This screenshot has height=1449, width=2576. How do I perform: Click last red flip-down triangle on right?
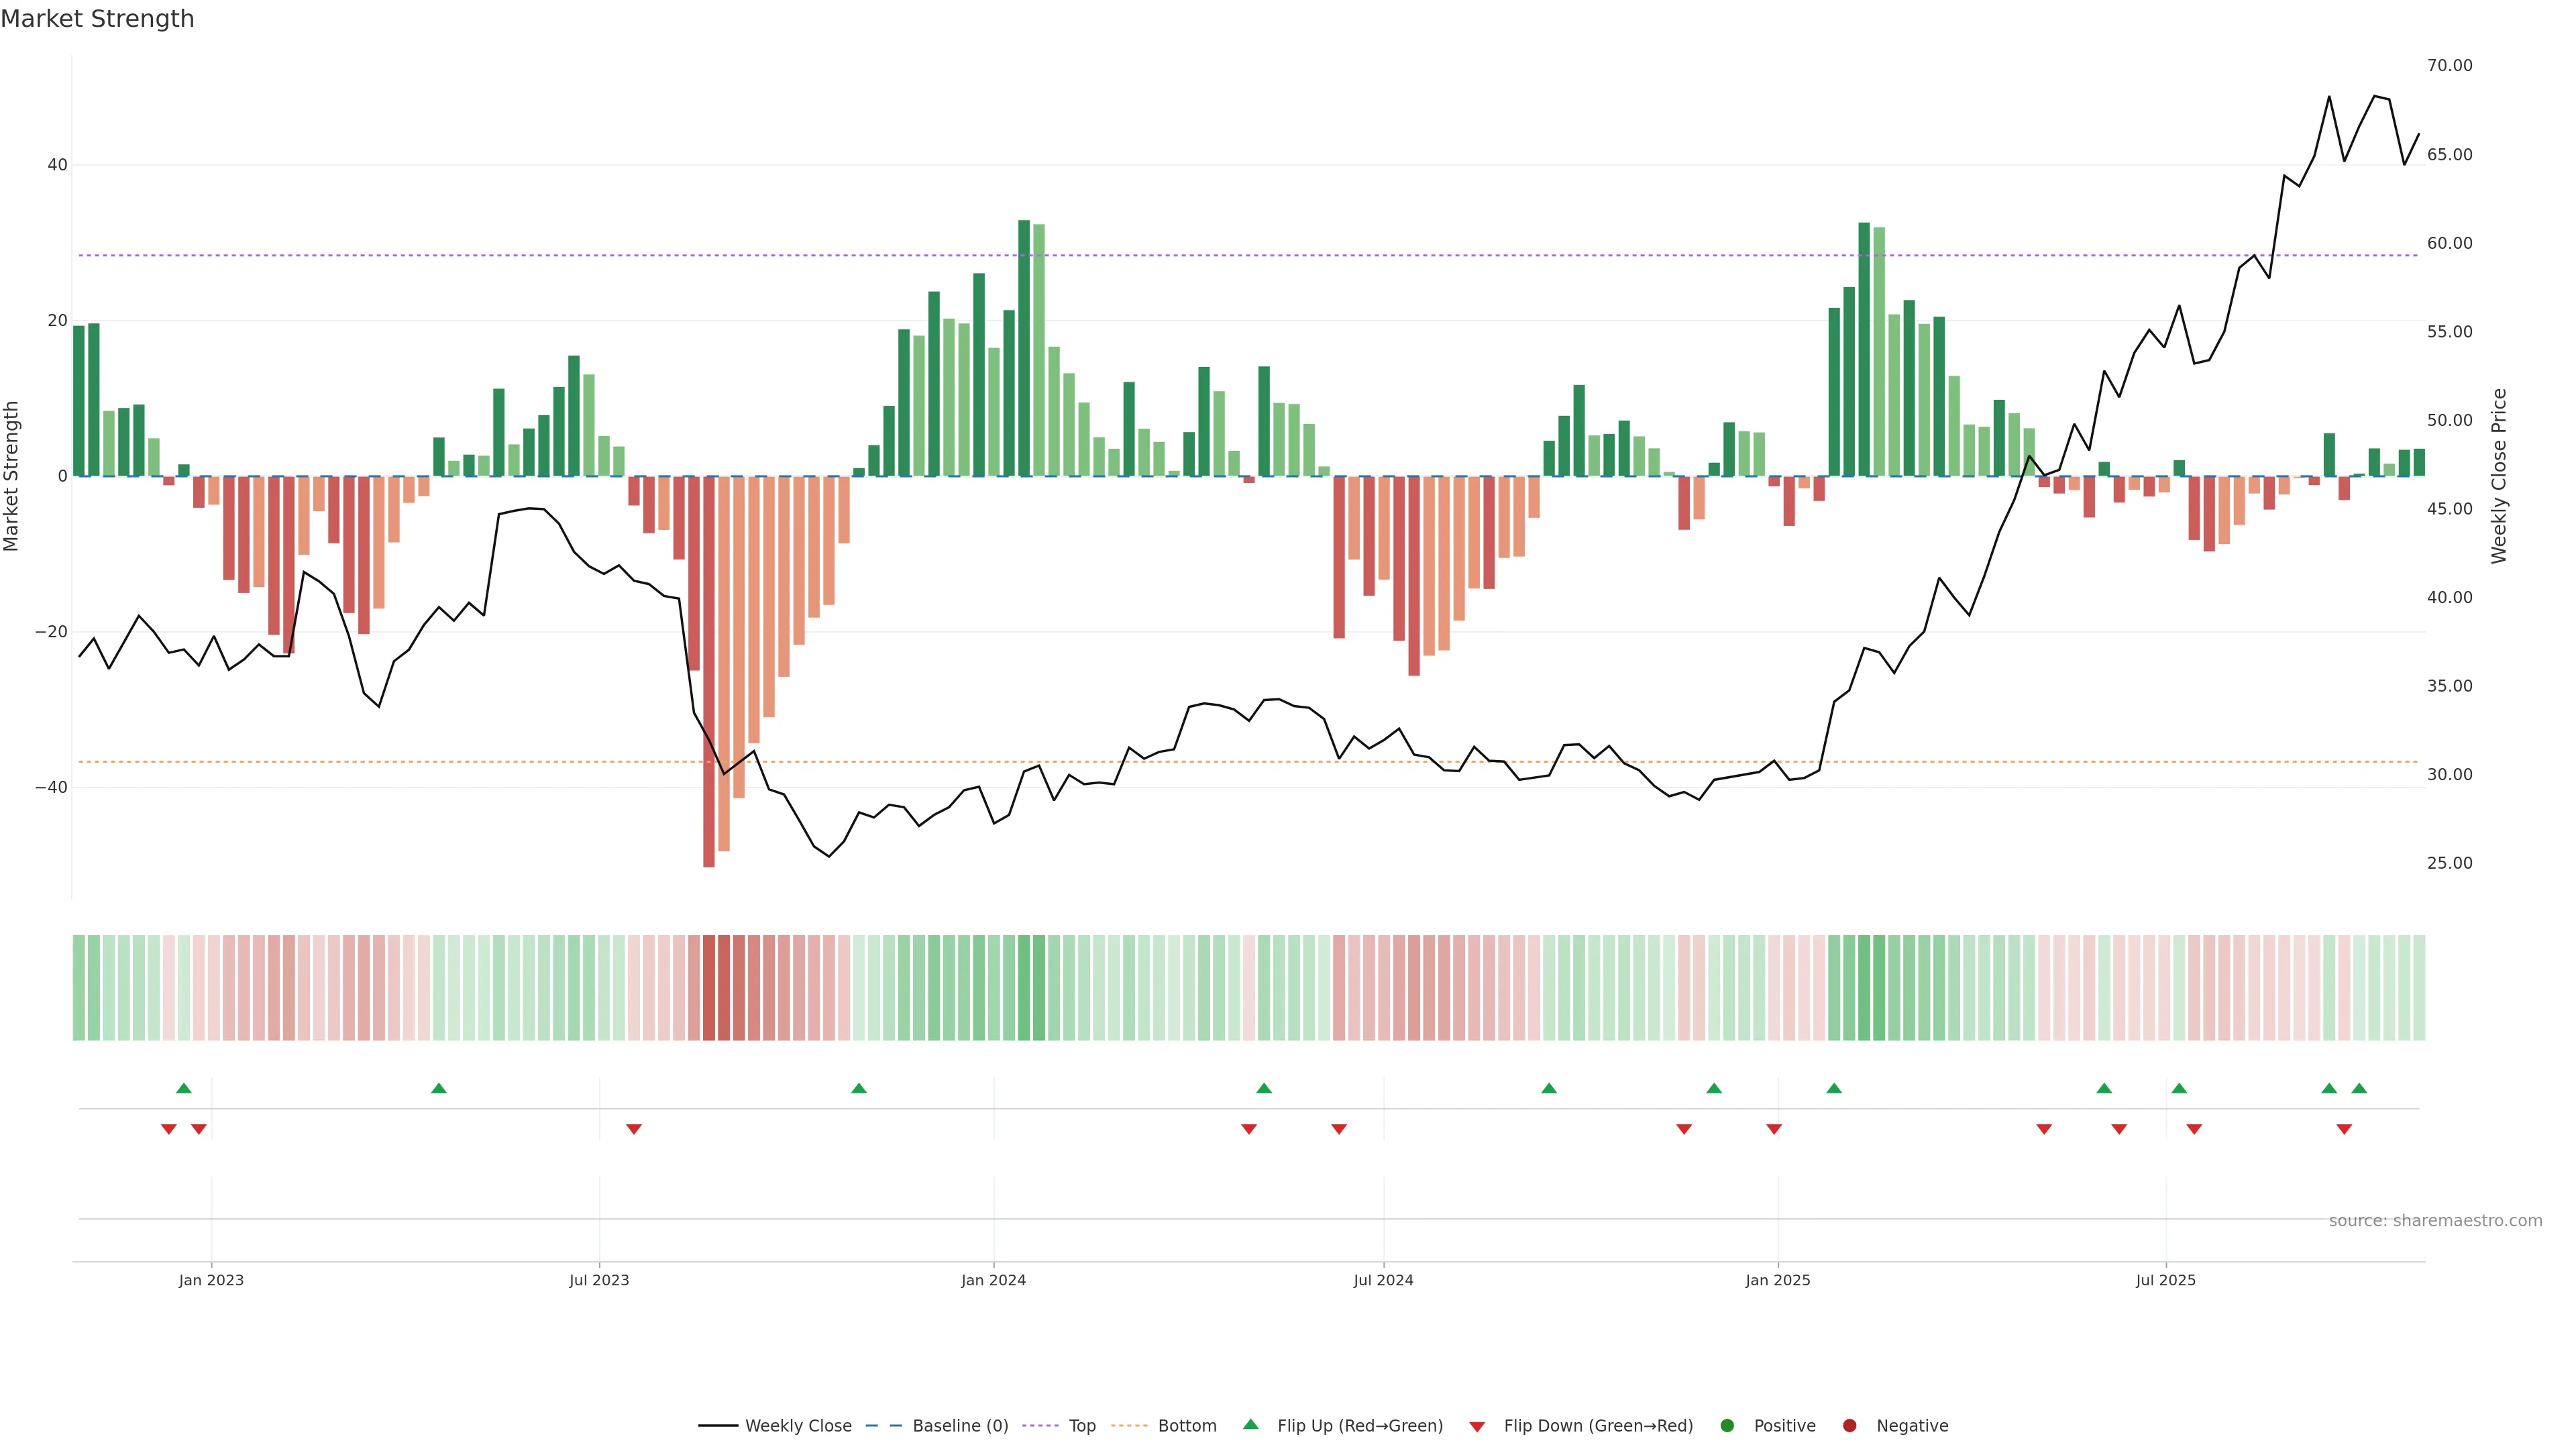[x=2344, y=1129]
